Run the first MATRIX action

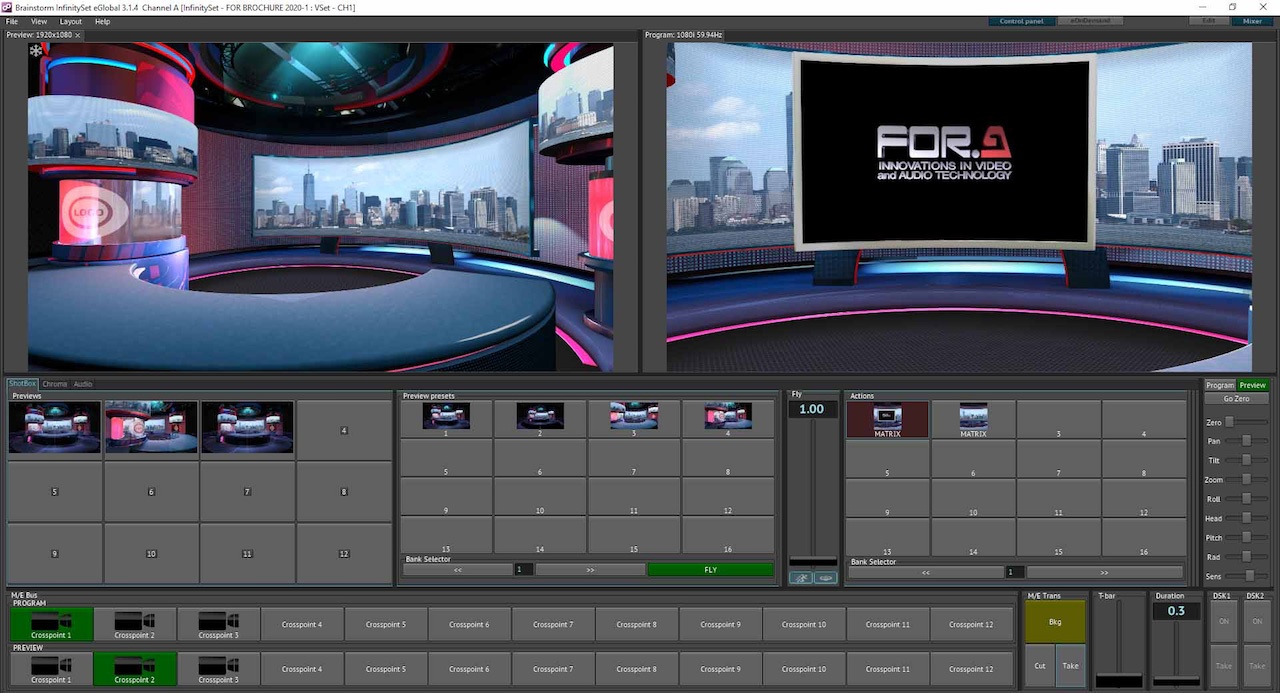[x=888, y=419]
